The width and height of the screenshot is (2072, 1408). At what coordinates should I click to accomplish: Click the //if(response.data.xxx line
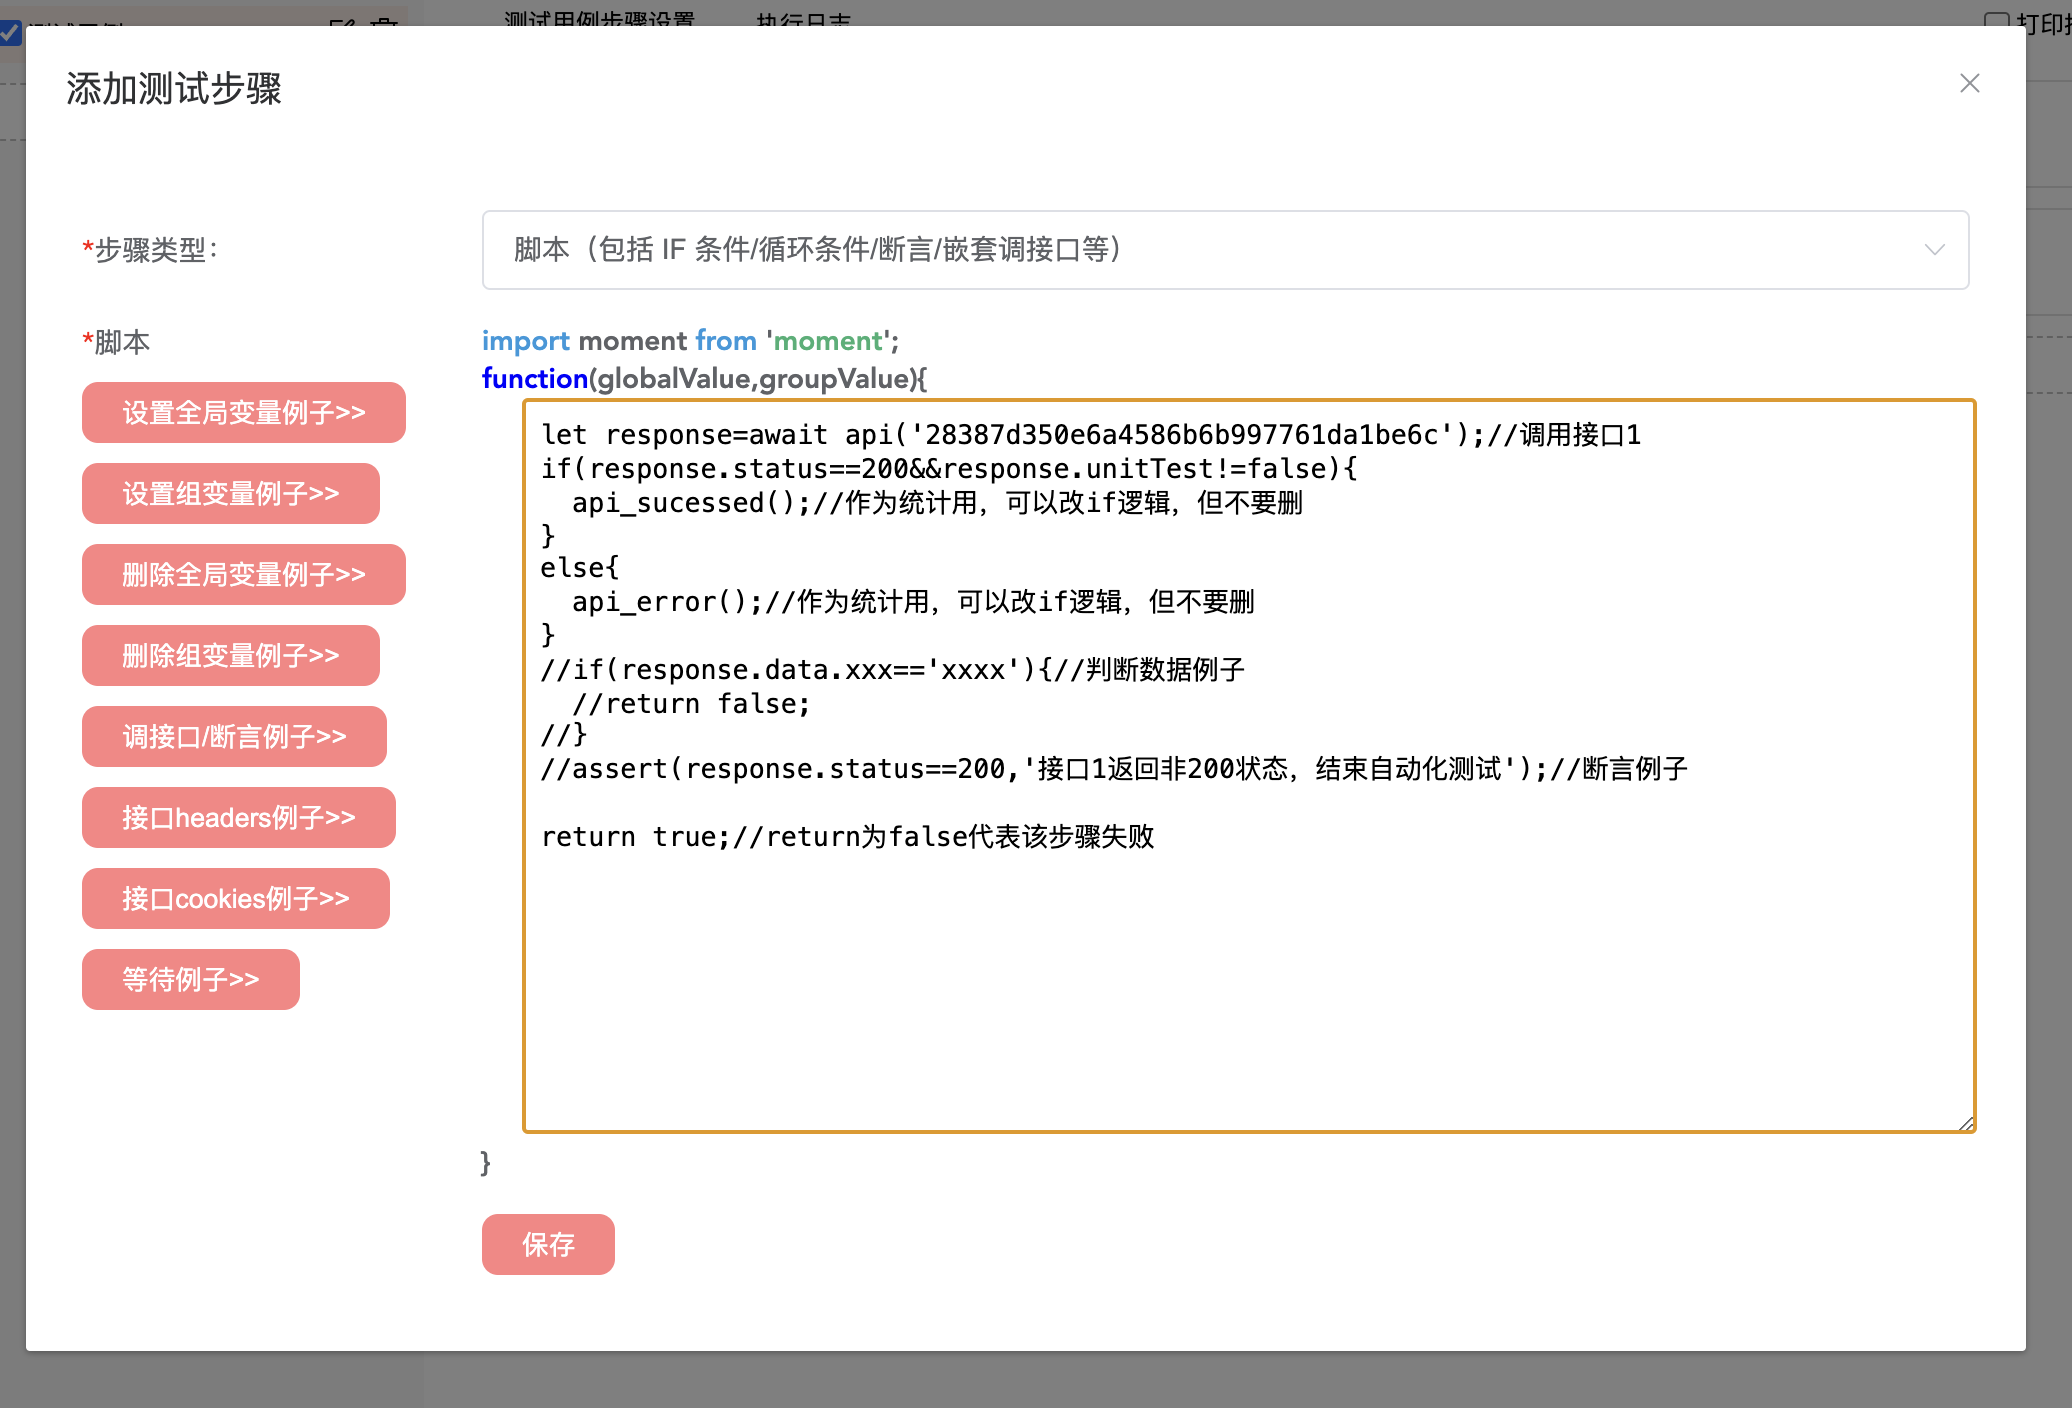click(x=892, y=669)
